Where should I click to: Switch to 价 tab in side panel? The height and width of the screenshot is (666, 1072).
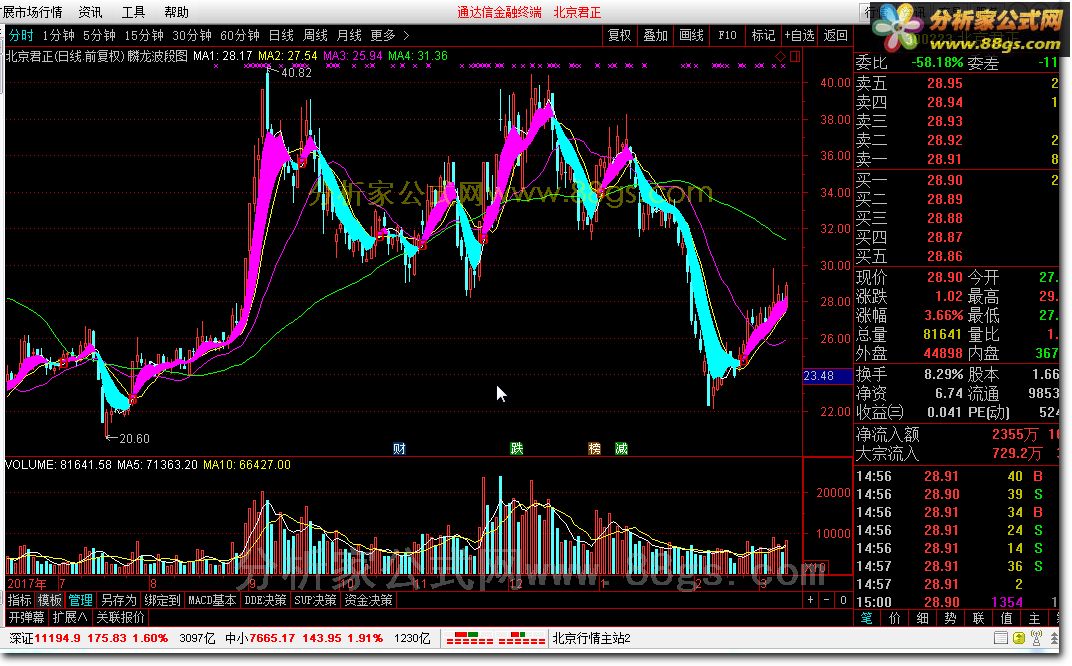click(894, 618)
